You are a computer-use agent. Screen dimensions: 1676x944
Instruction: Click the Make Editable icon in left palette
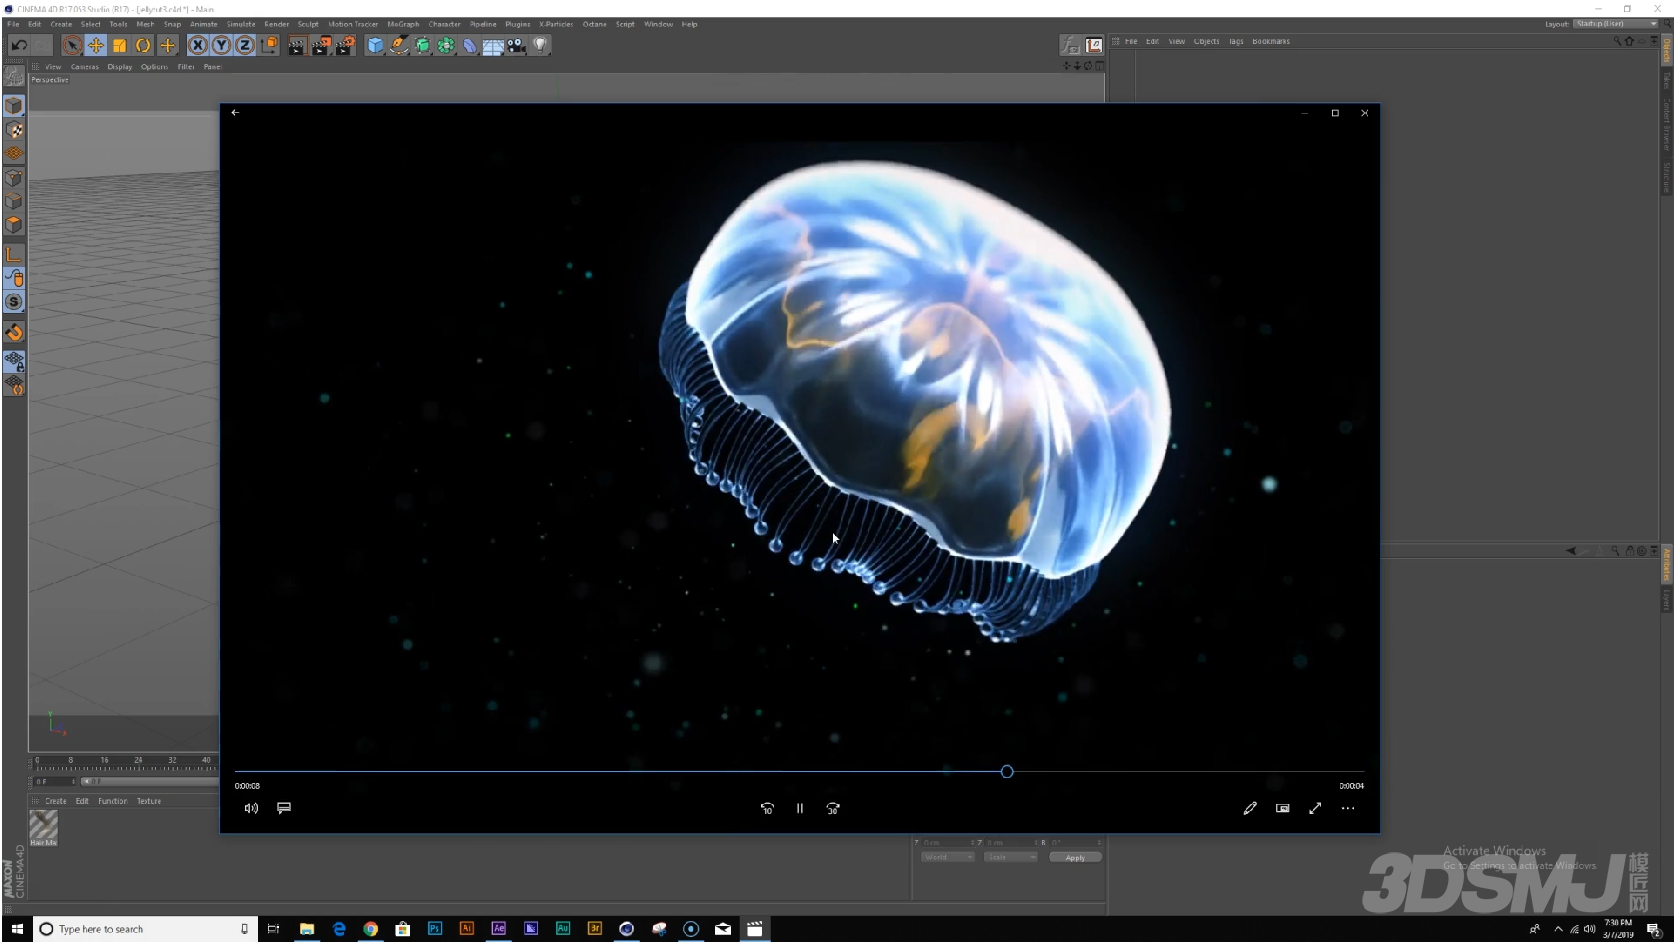pyautogui.click(x=14, y=76)
